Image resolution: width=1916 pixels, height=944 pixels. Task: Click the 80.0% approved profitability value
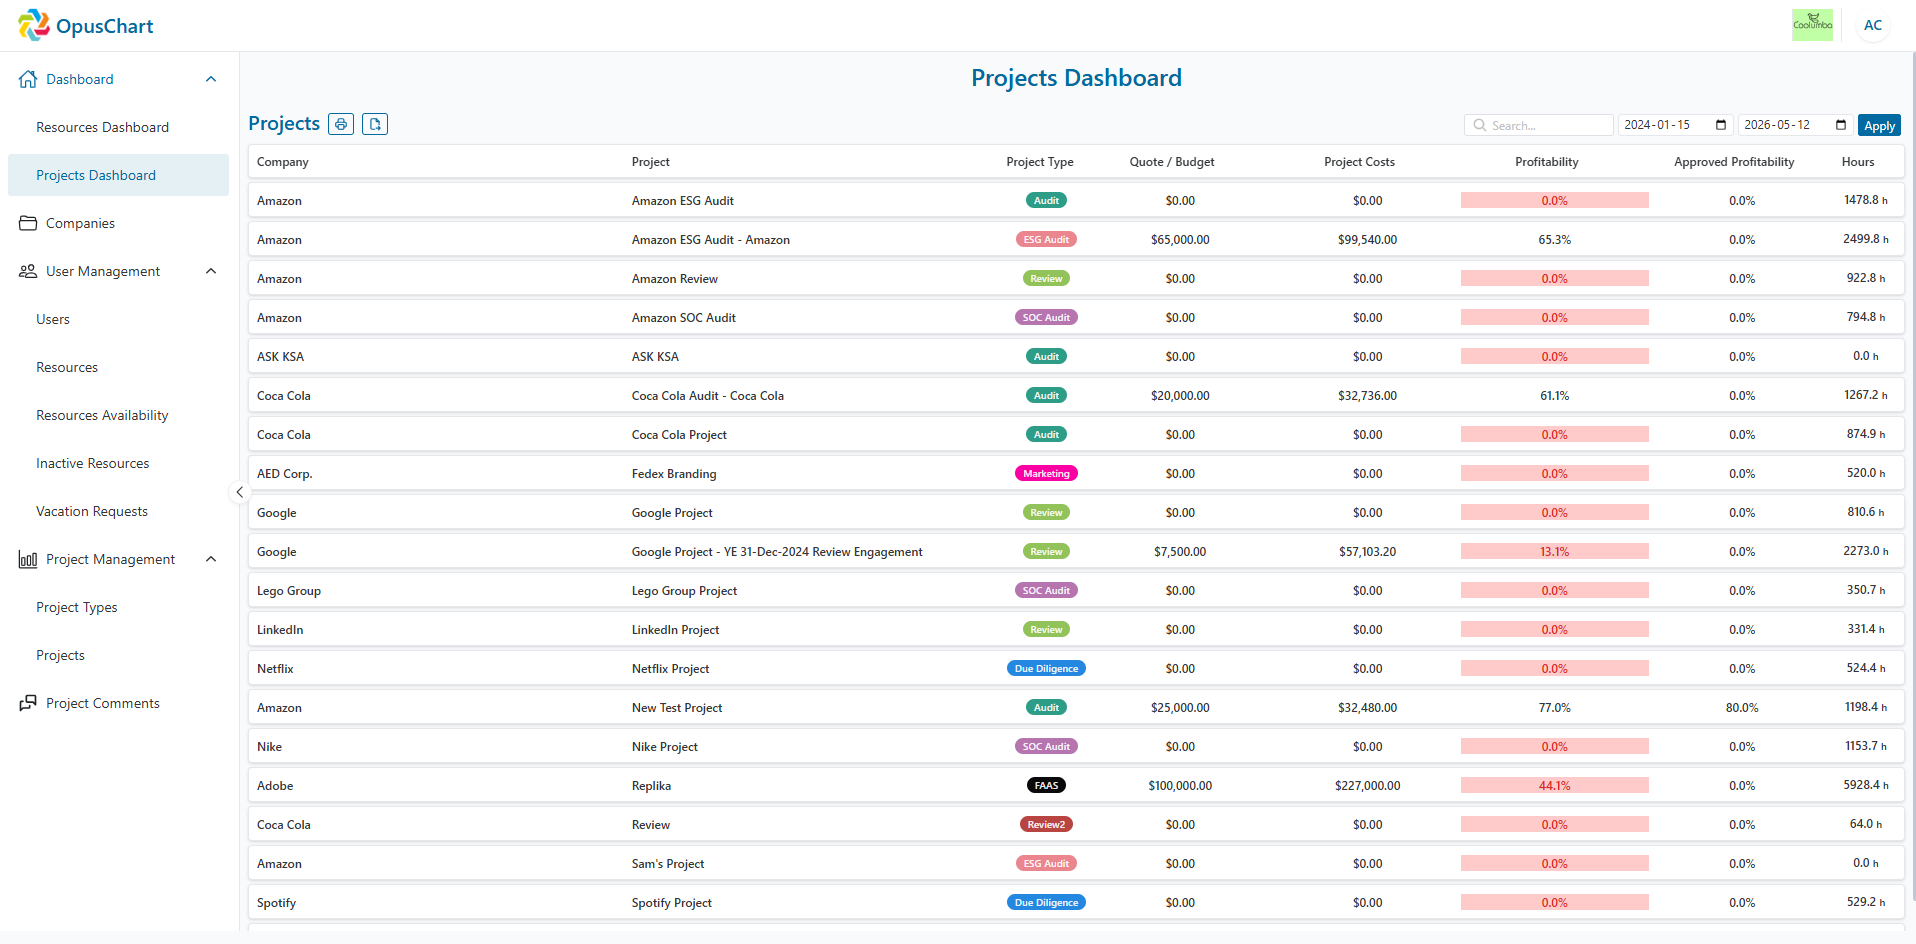[1742, 708]
